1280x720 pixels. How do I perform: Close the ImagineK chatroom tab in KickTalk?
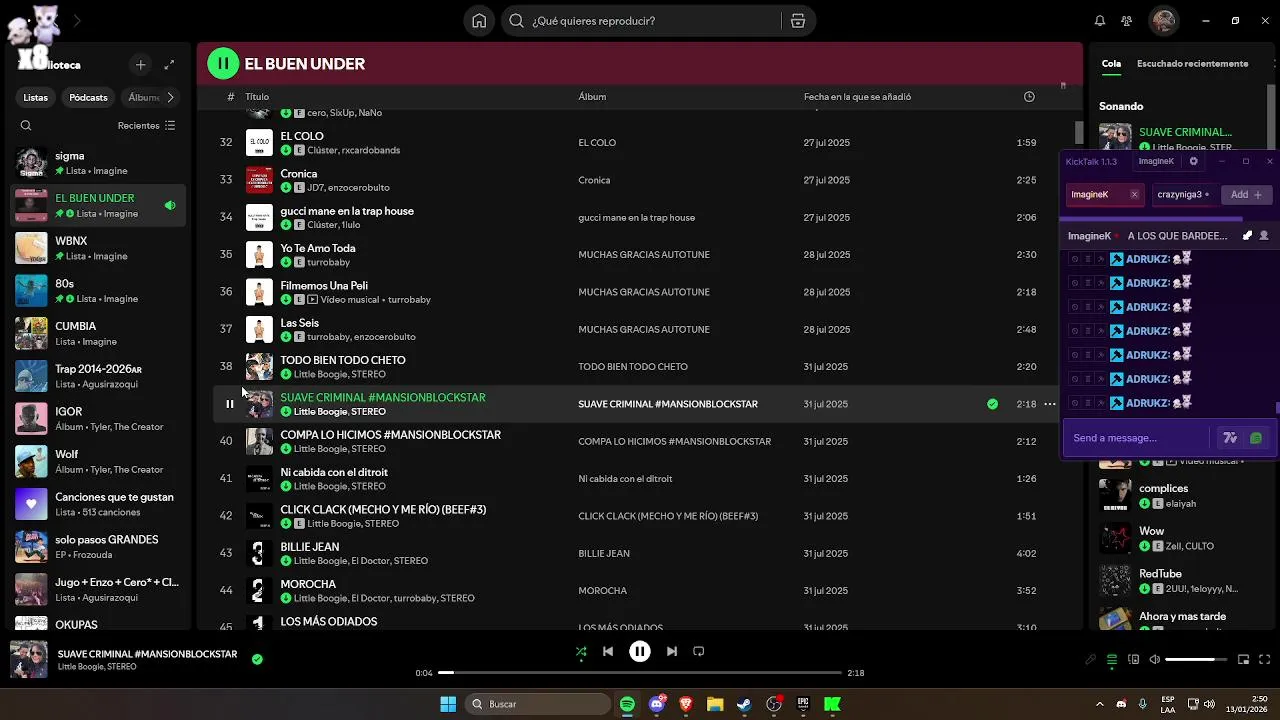[1134, 195]
